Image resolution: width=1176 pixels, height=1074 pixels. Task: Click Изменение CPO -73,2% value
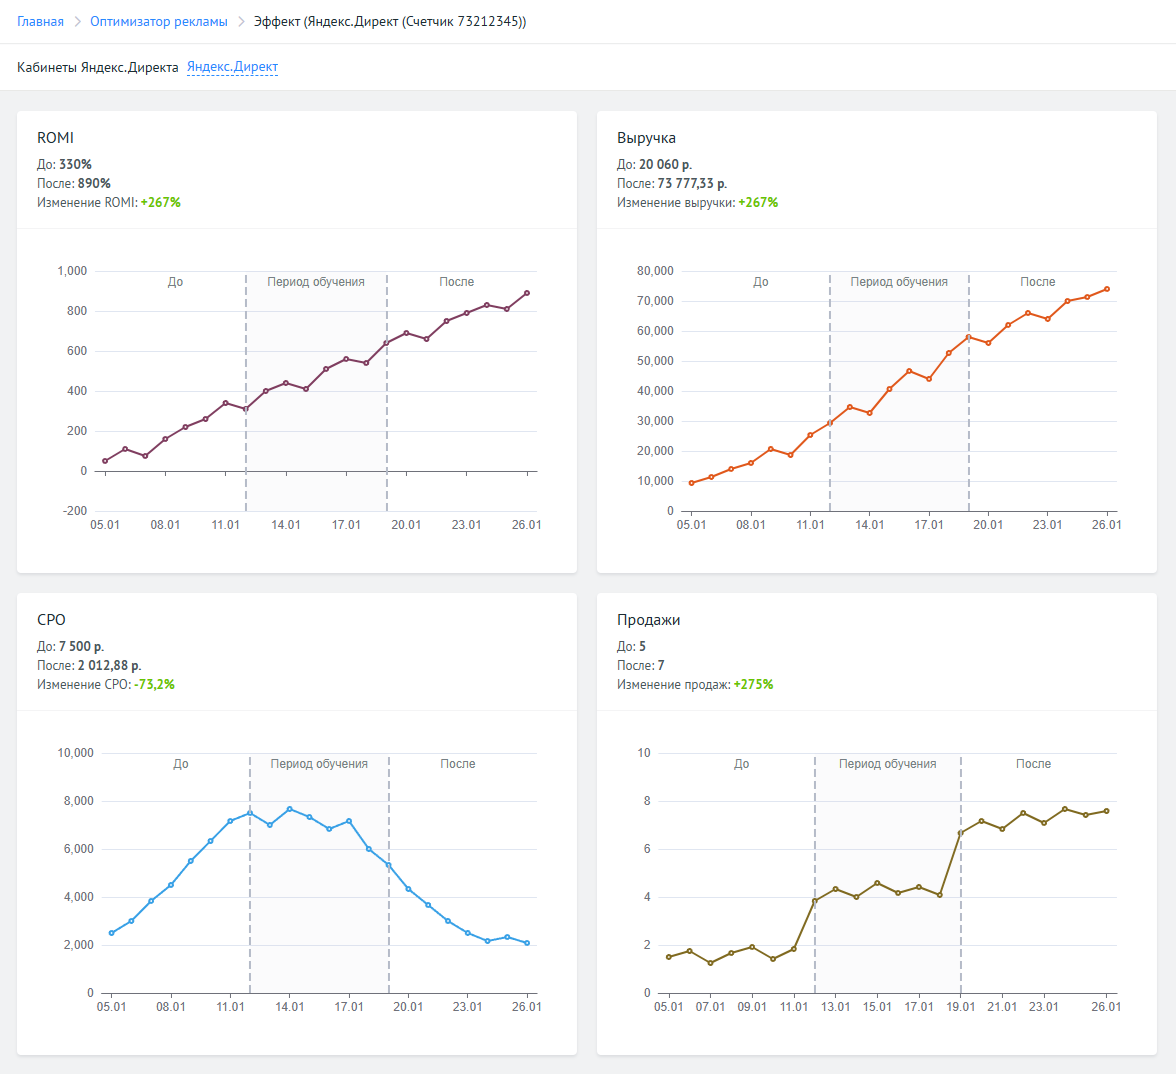point(154,685)
